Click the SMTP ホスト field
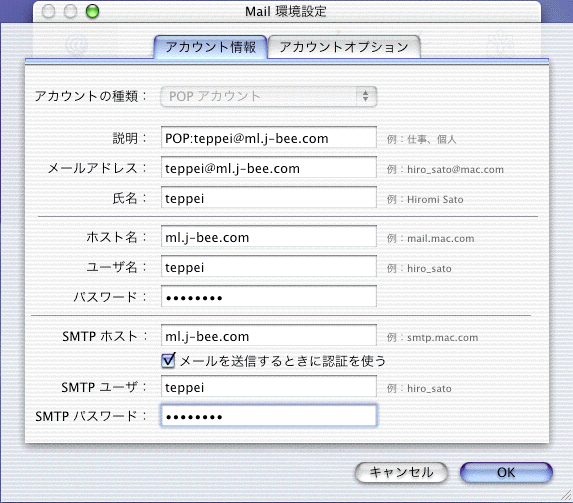573x503 pixels. pyautogui.click(x=269, y=336)
